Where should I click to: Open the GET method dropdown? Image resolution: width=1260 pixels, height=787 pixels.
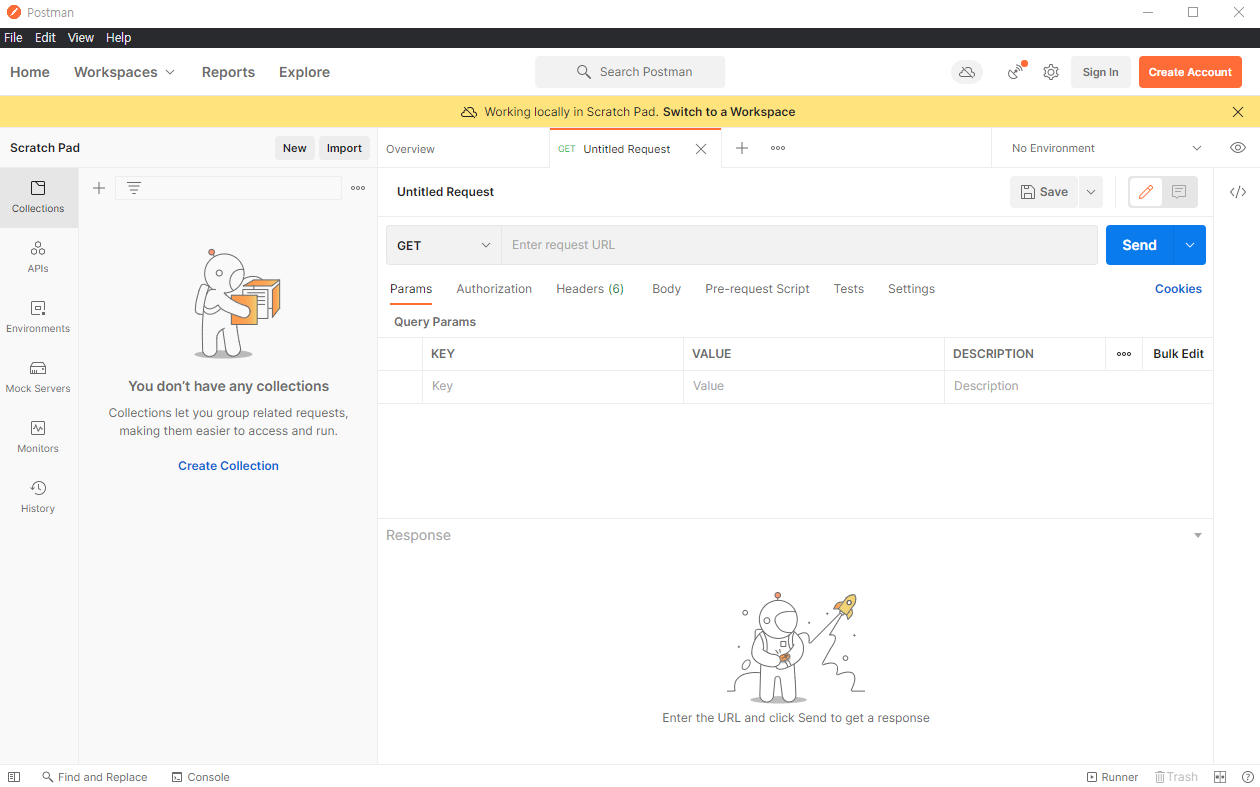(443, 245)
